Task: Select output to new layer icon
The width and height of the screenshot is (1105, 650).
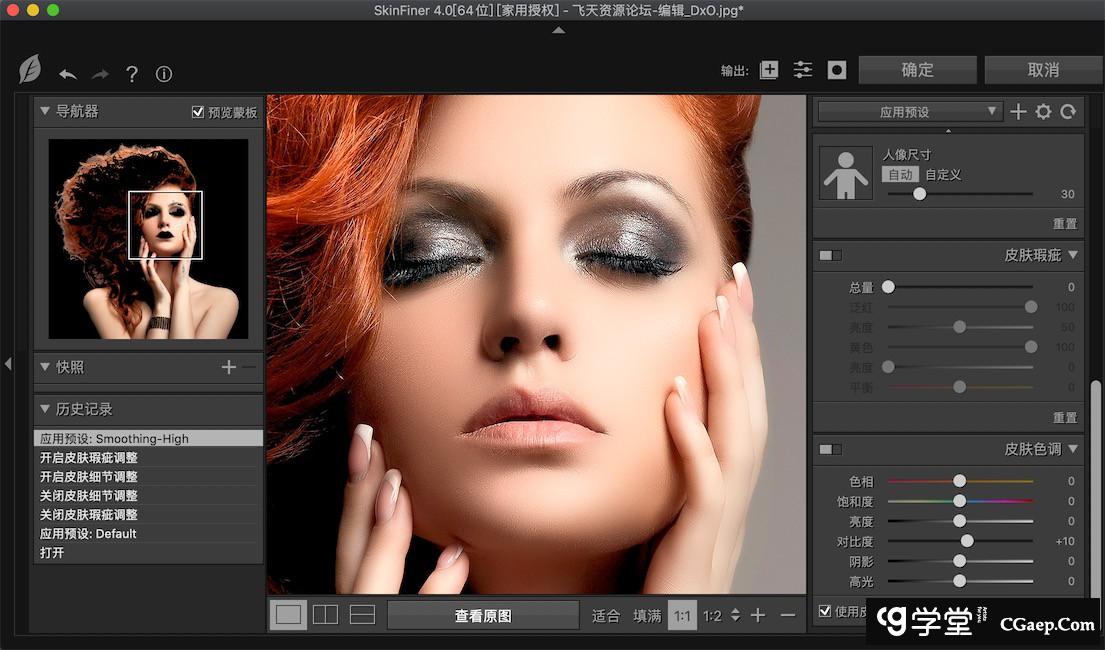Action: 769,70
